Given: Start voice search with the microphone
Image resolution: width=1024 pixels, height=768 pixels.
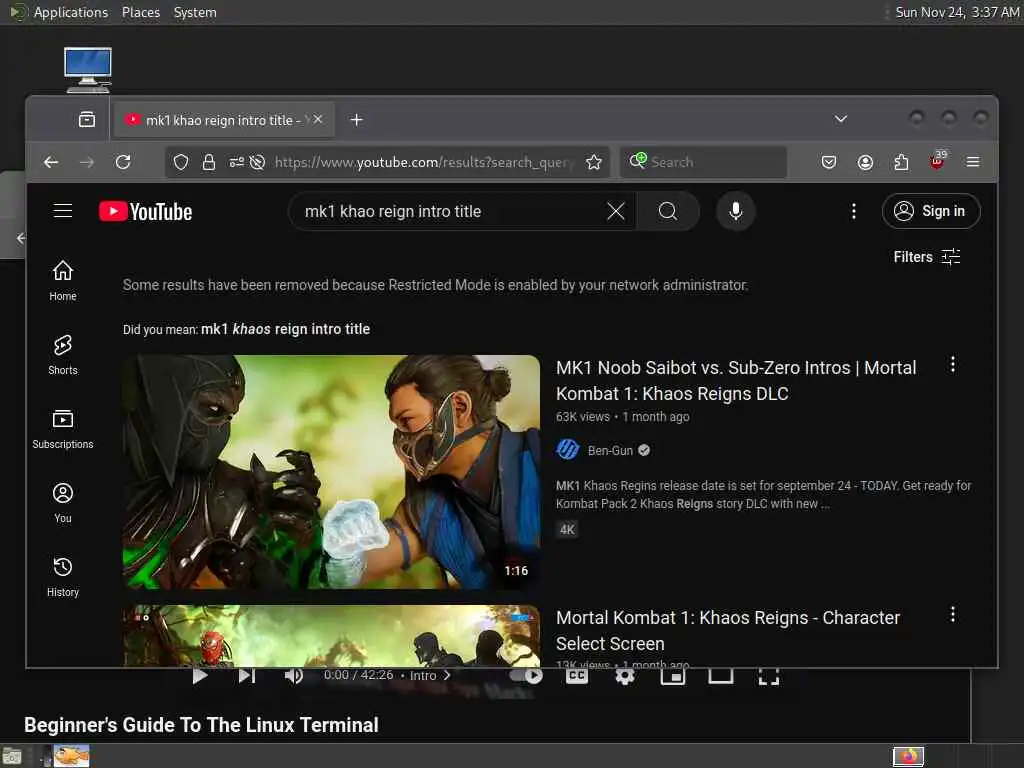Looking at the screenshot, I should [x=735, y=211].
